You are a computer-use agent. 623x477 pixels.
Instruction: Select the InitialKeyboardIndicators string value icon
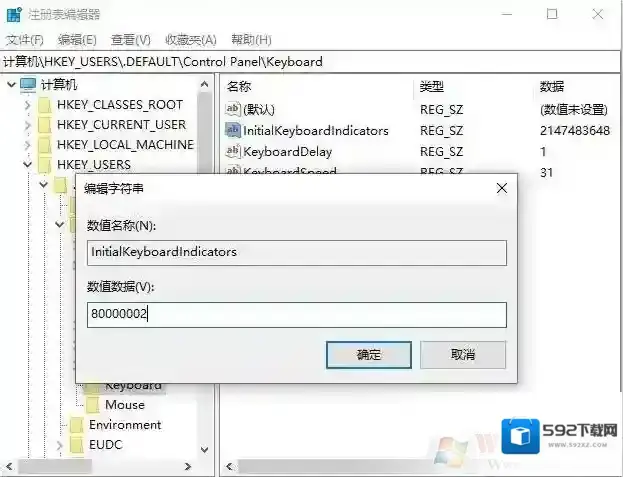tap(233, 130)
